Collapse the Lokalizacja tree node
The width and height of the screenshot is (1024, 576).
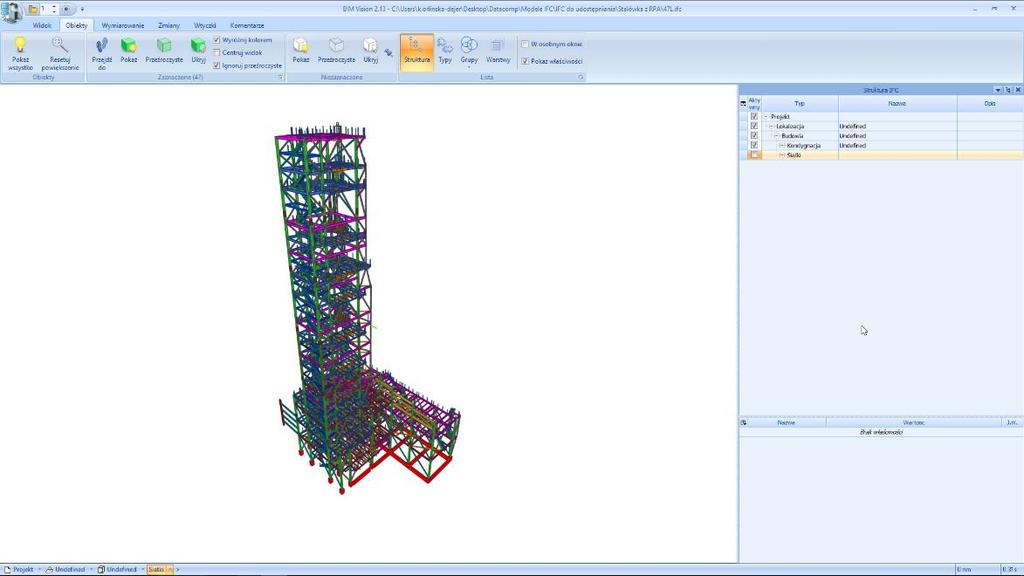pyautogui.click(x=771, y=126)
